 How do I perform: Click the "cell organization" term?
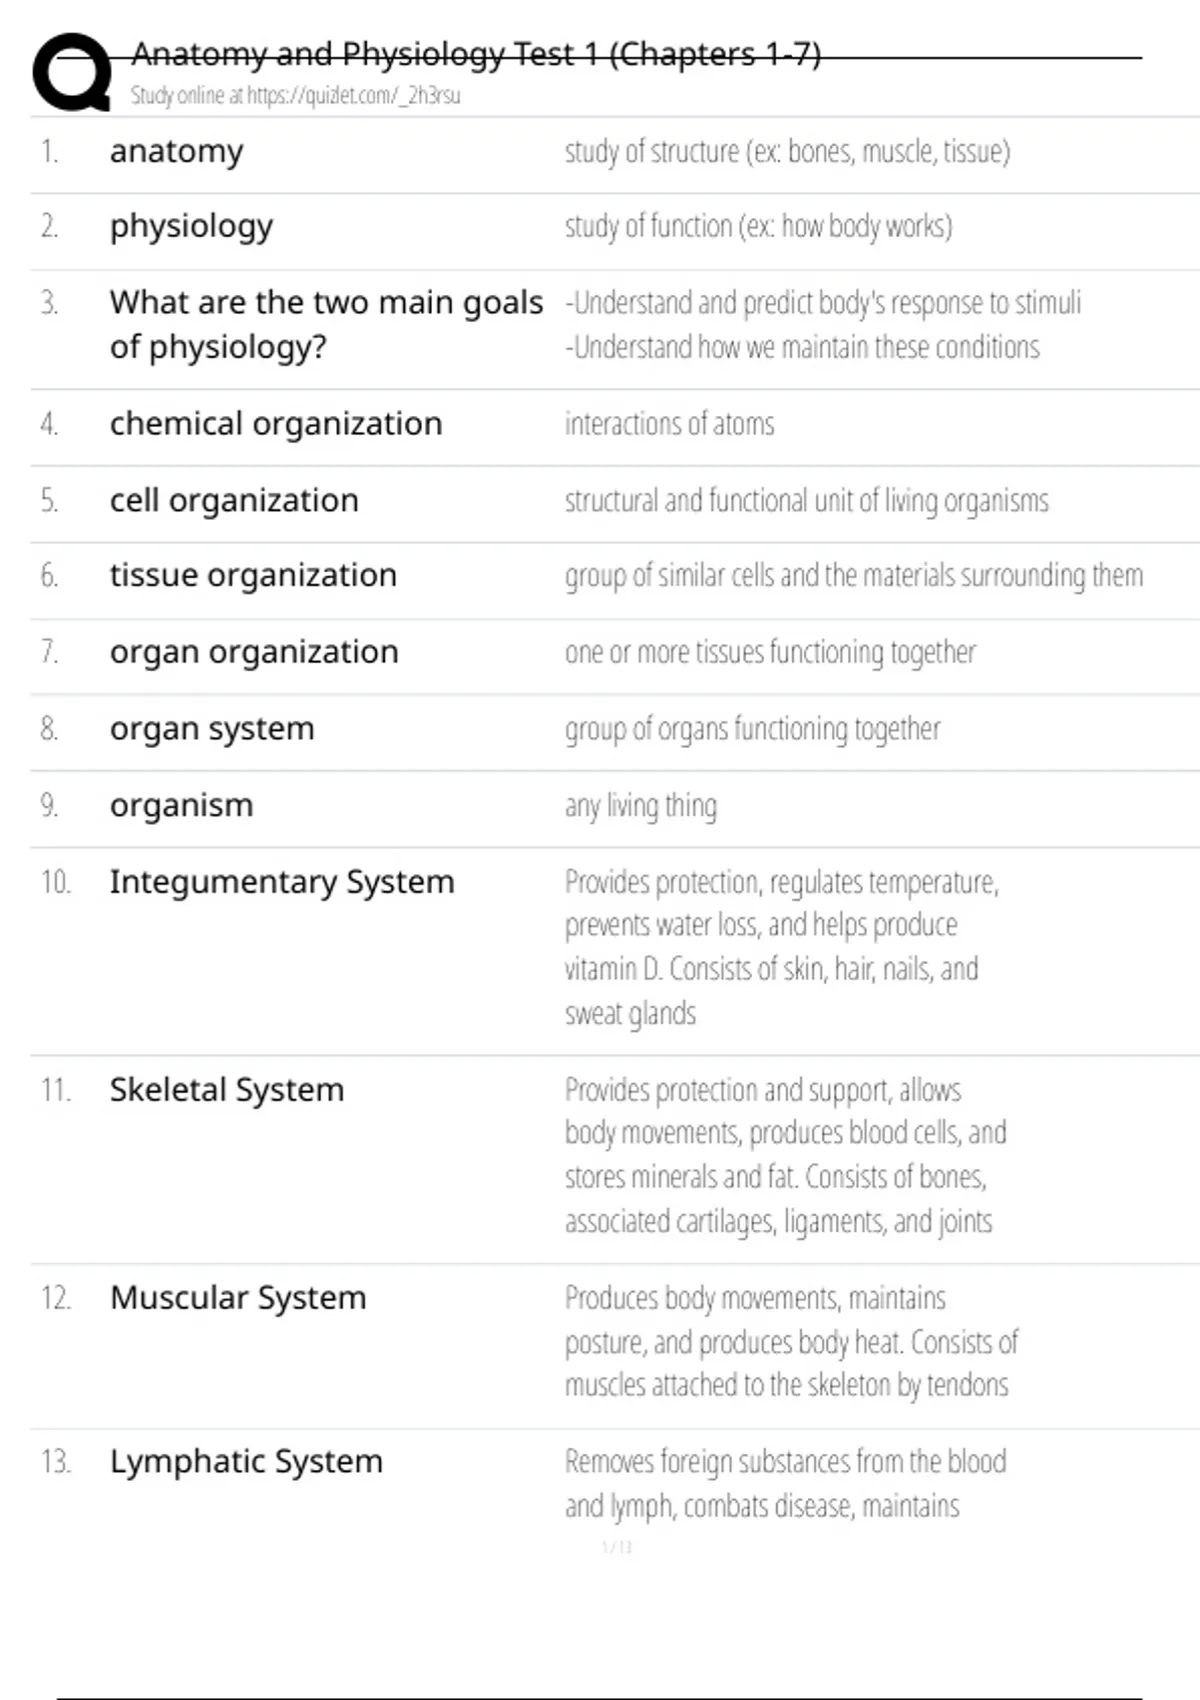click(234, 500)
